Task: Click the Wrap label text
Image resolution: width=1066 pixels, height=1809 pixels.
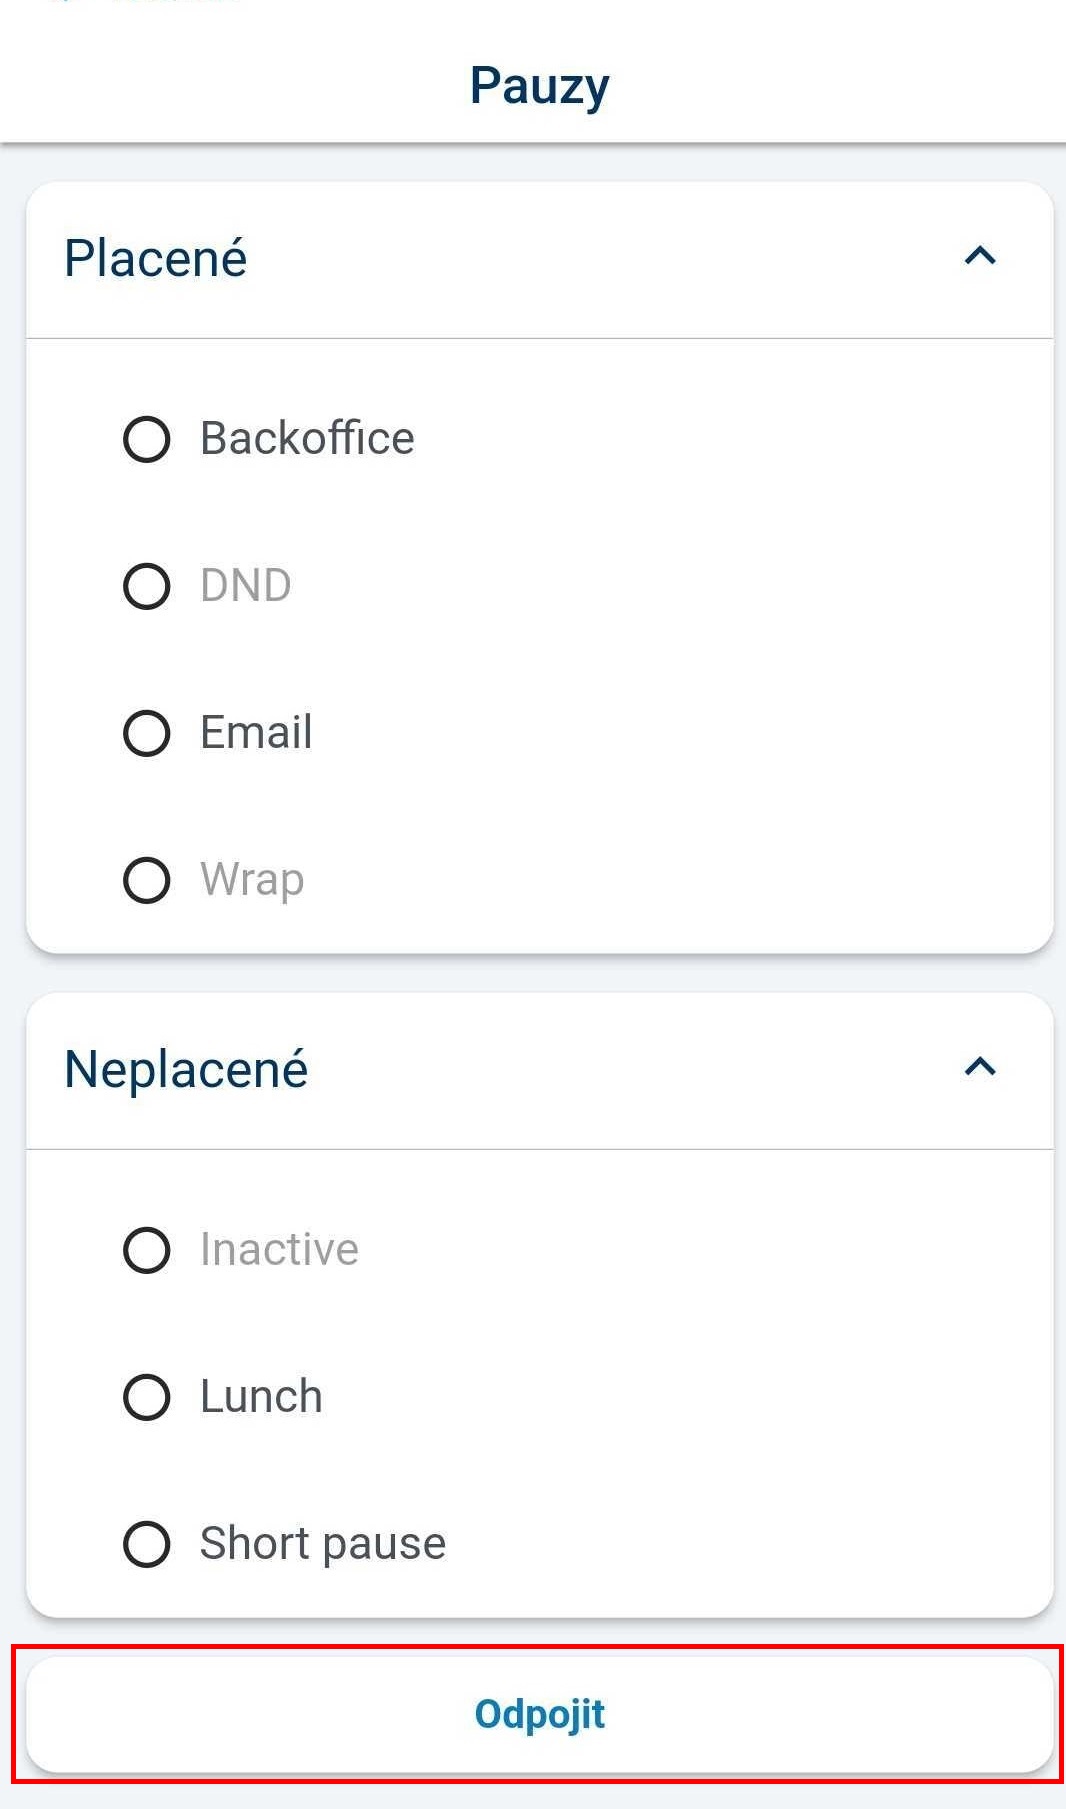Action: 252,880
